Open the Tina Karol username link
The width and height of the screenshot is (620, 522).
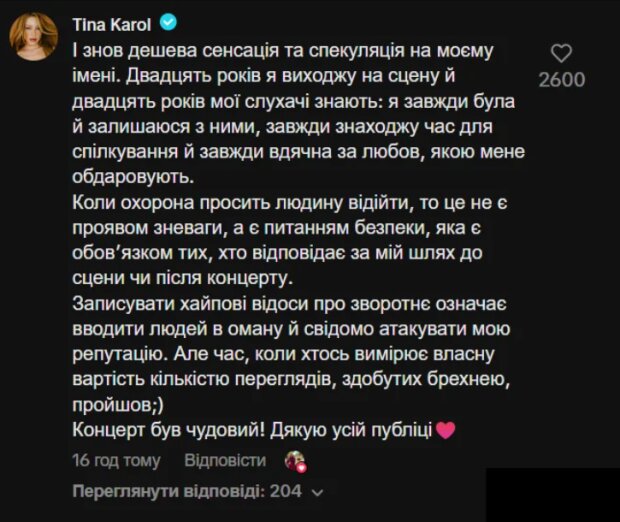tap(111, 23)
